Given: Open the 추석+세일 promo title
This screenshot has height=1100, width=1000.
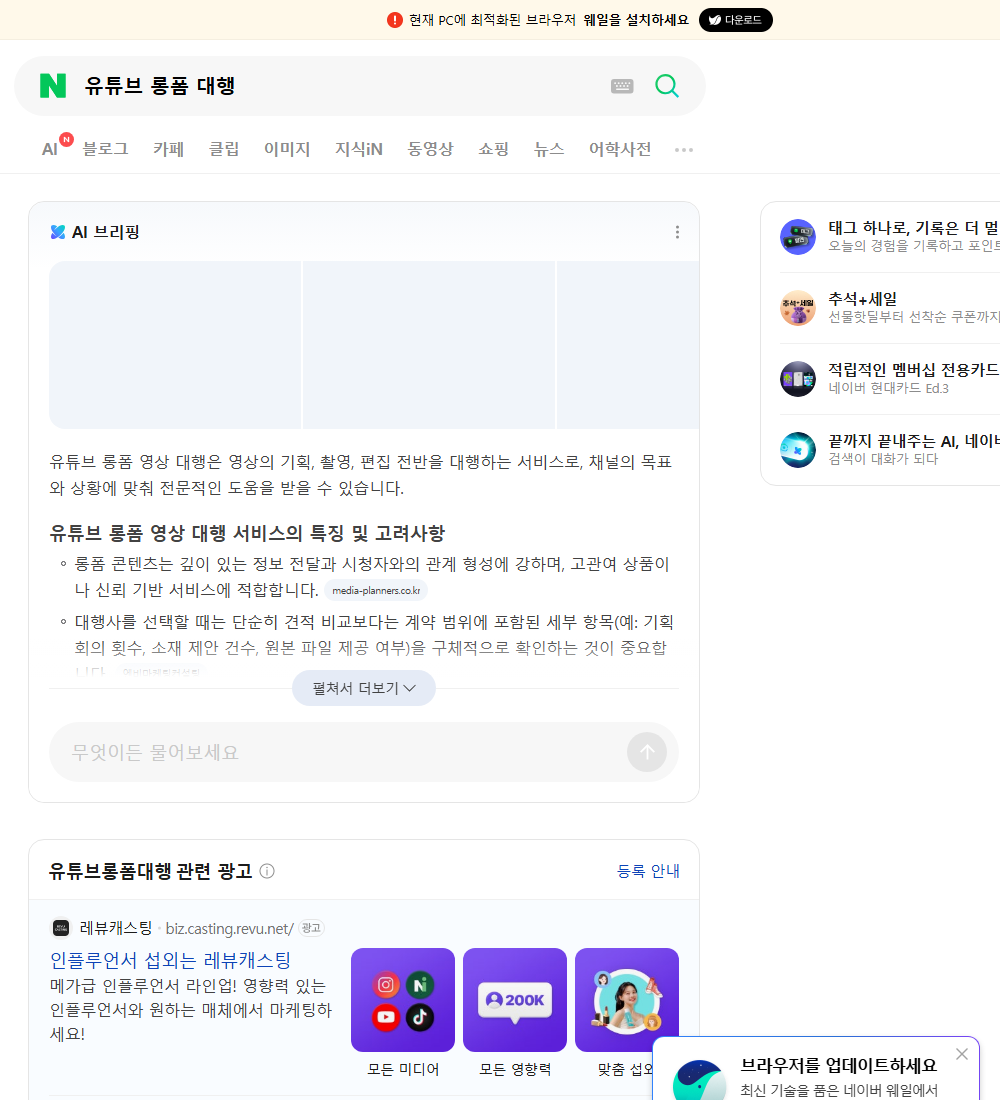Looking at the screenshot, I should click(x=862, y=299).
